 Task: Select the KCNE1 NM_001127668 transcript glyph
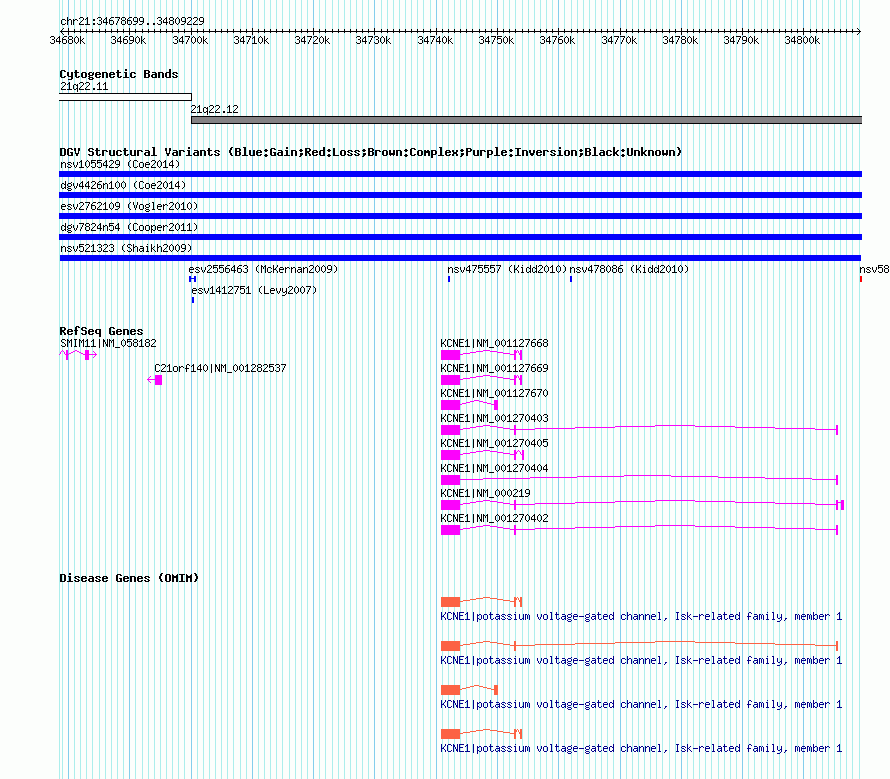[x=481, y=355]
